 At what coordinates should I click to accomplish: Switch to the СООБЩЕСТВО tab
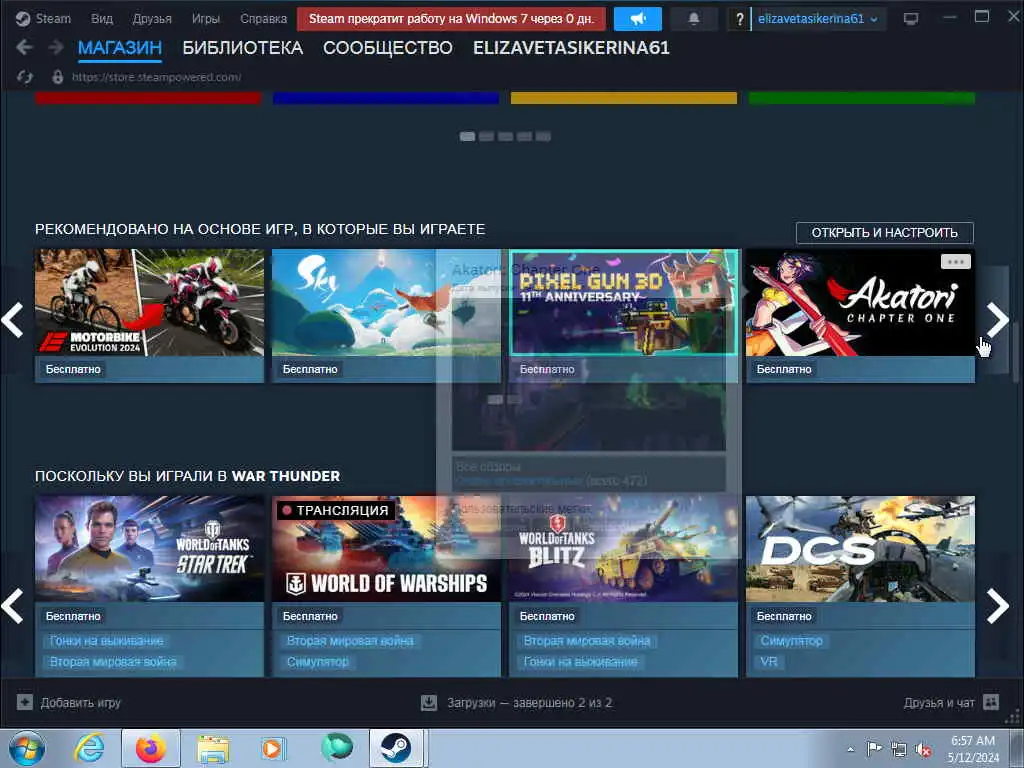tap(387, 48)
